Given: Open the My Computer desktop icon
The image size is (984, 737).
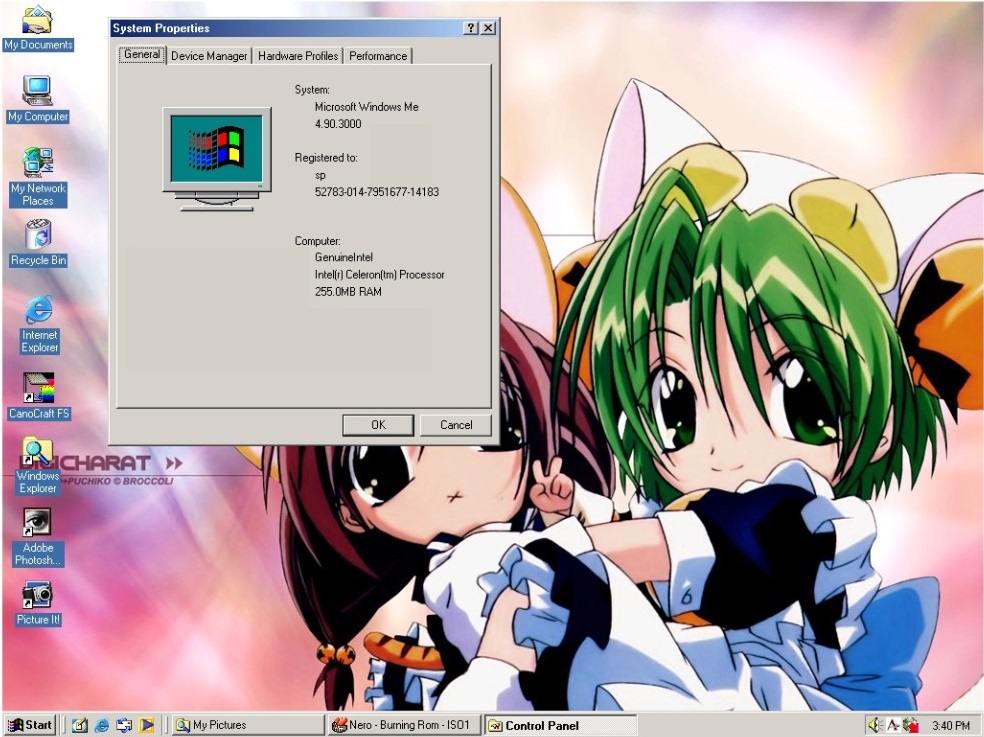Looking at the screenshot, I should tap(38, 99).
